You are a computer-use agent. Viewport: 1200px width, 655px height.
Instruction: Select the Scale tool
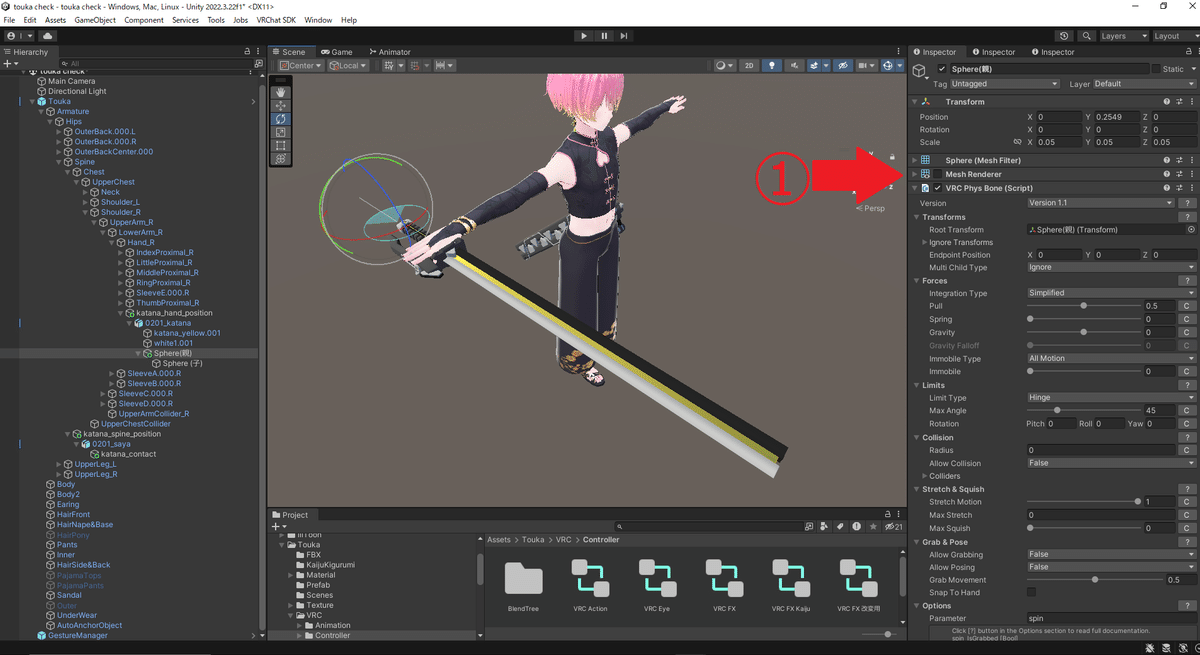click(x=281, y=131)
